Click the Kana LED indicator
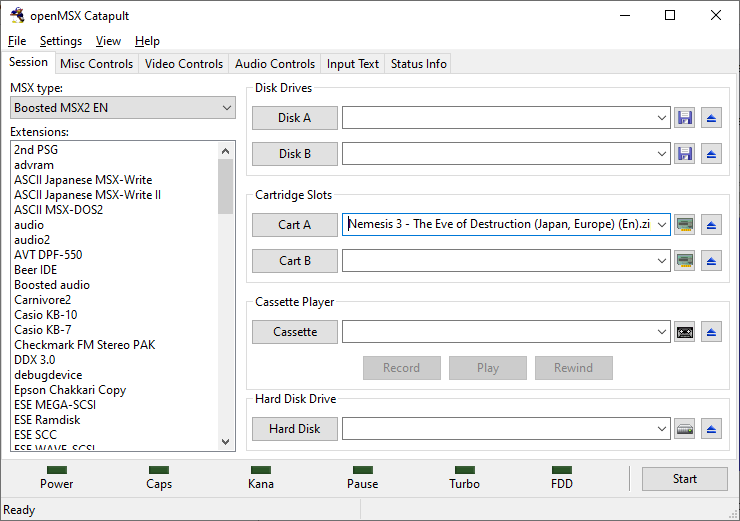This screenshot has width=740, height=521. (x=261, y=470)
